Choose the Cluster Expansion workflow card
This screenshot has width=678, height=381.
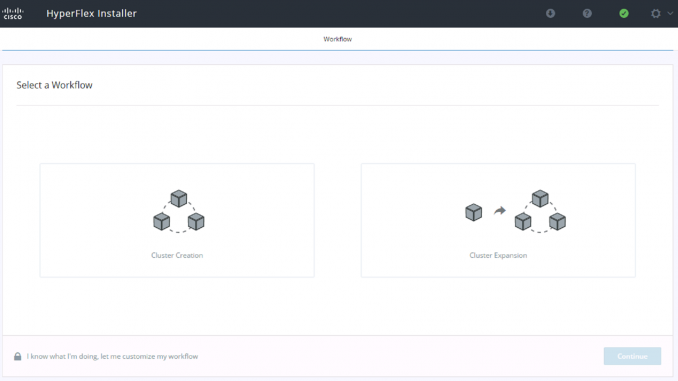[498, 220]
